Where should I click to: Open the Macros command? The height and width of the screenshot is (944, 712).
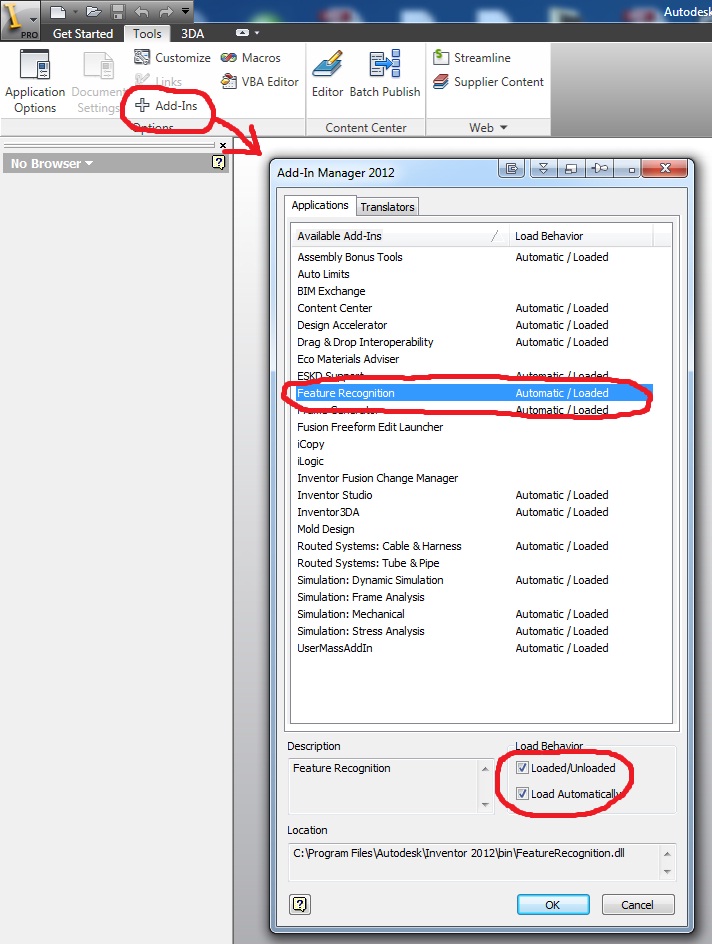(x=250, y=58)
